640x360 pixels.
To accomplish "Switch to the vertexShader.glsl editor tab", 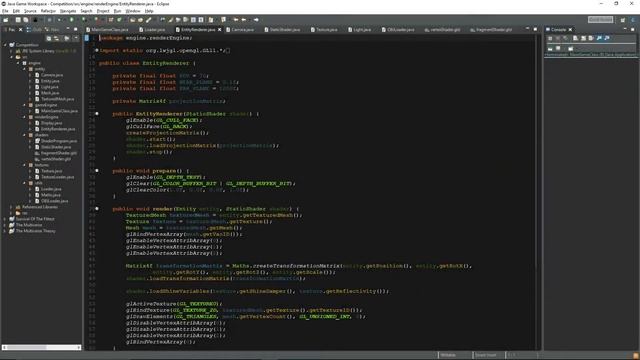I will point(442,30).
